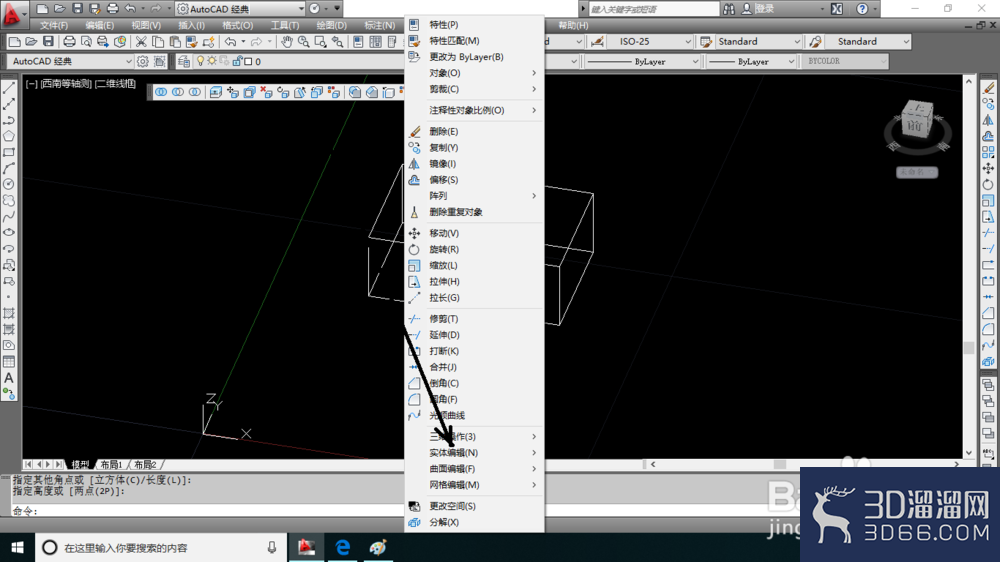Select the Move tool icon in the right toolbar

pos(988,168)
